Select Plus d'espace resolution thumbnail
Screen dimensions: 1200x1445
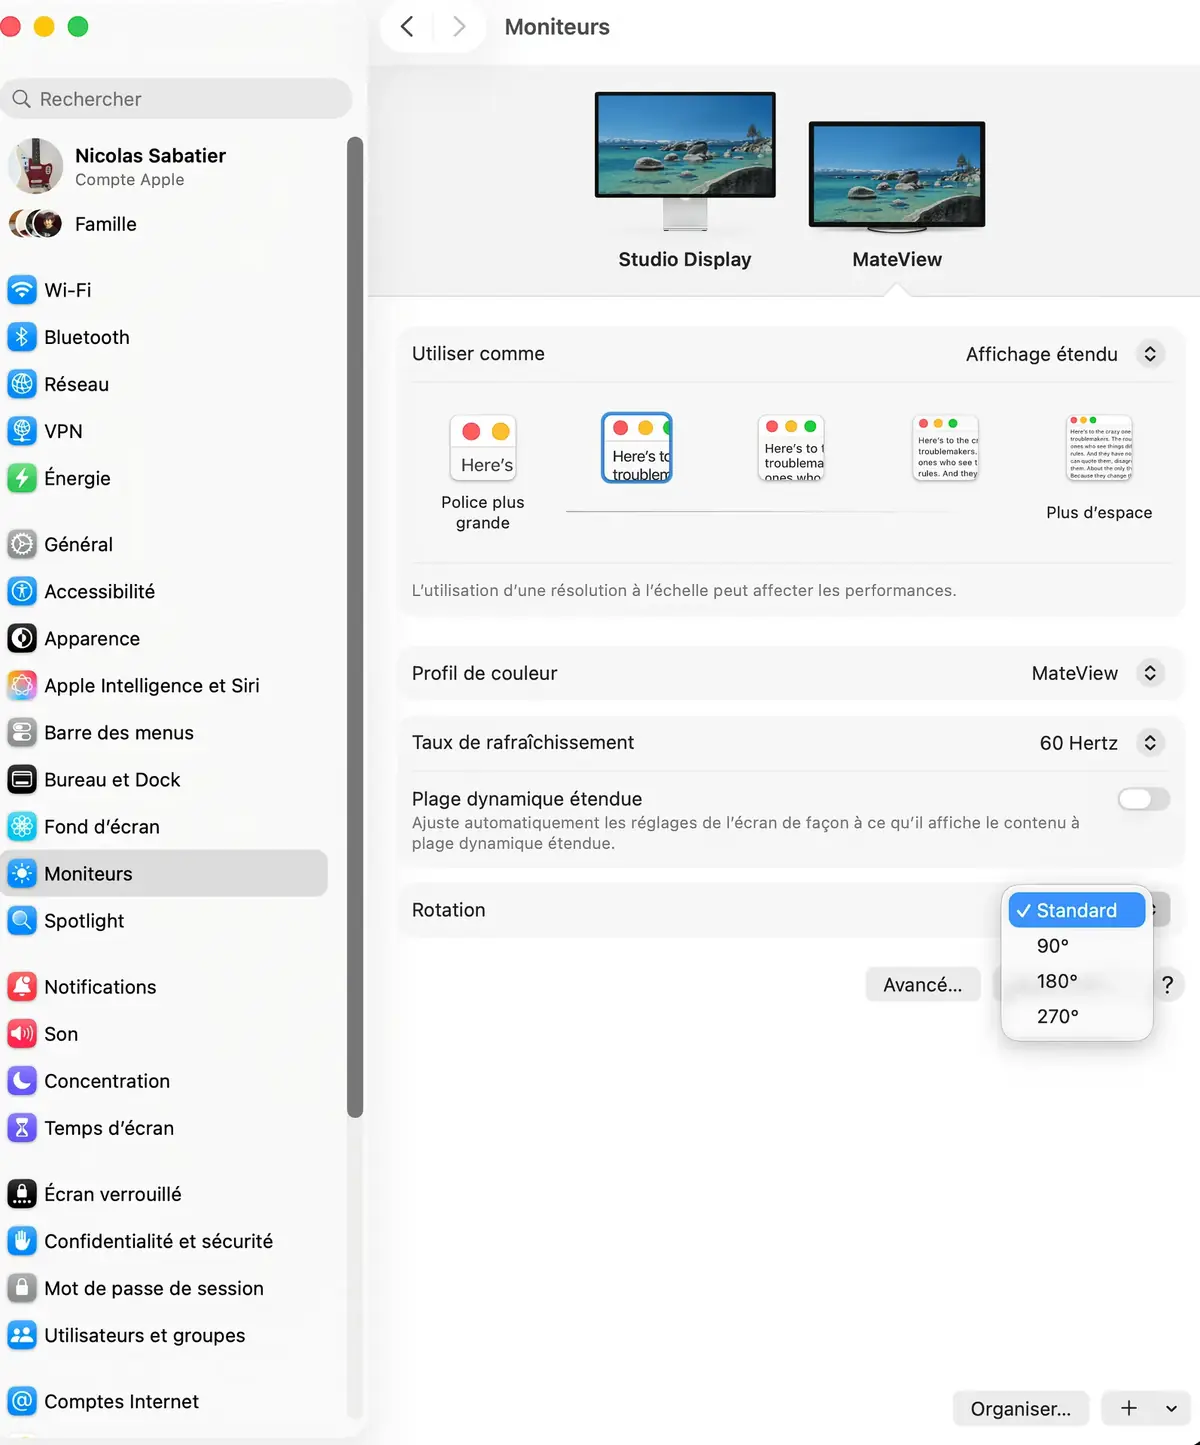point(1099,448)
